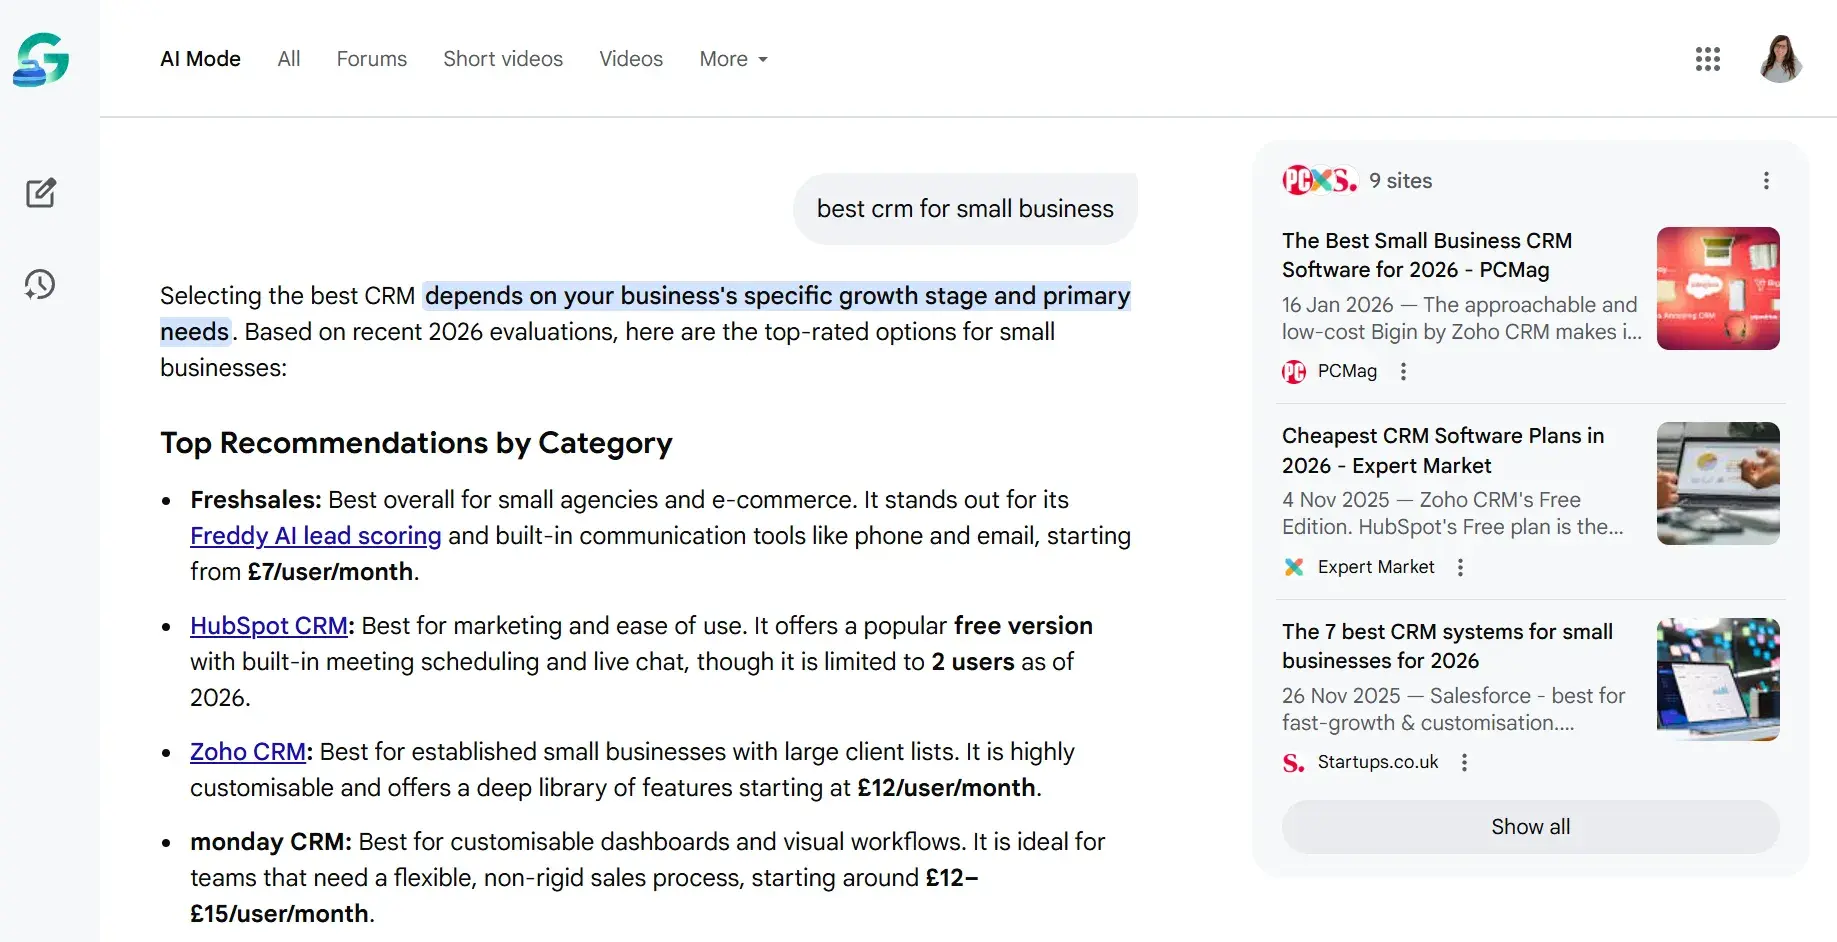Click the Startups.co.uk source icon
The image size is (1837, 942).
click(1292, 762)
